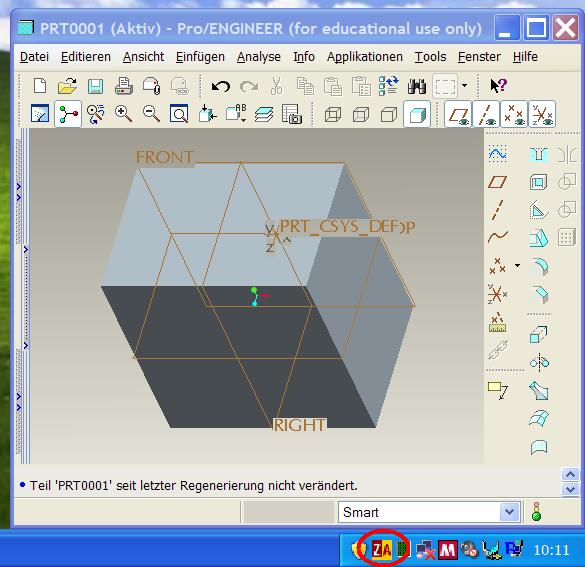Toggle datum planes visibility
Screen dimensions: 585x567
click(458, 114)
